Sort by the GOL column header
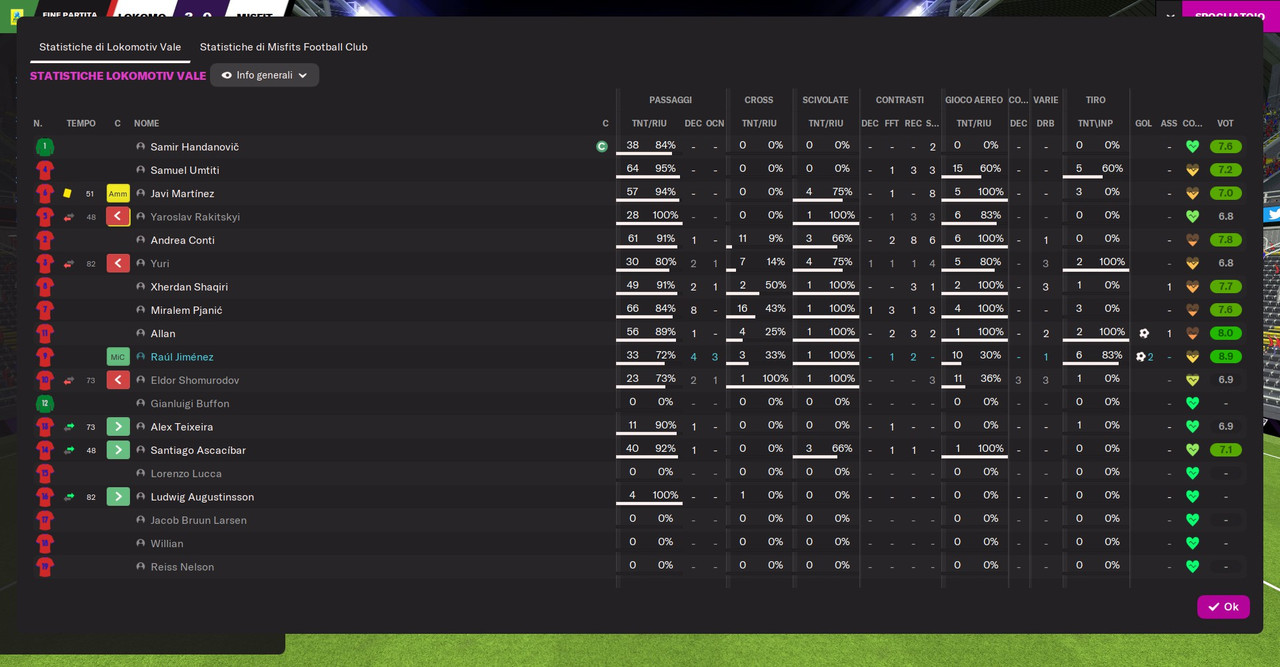The image size is (1280, 667). pos(1144,124)
